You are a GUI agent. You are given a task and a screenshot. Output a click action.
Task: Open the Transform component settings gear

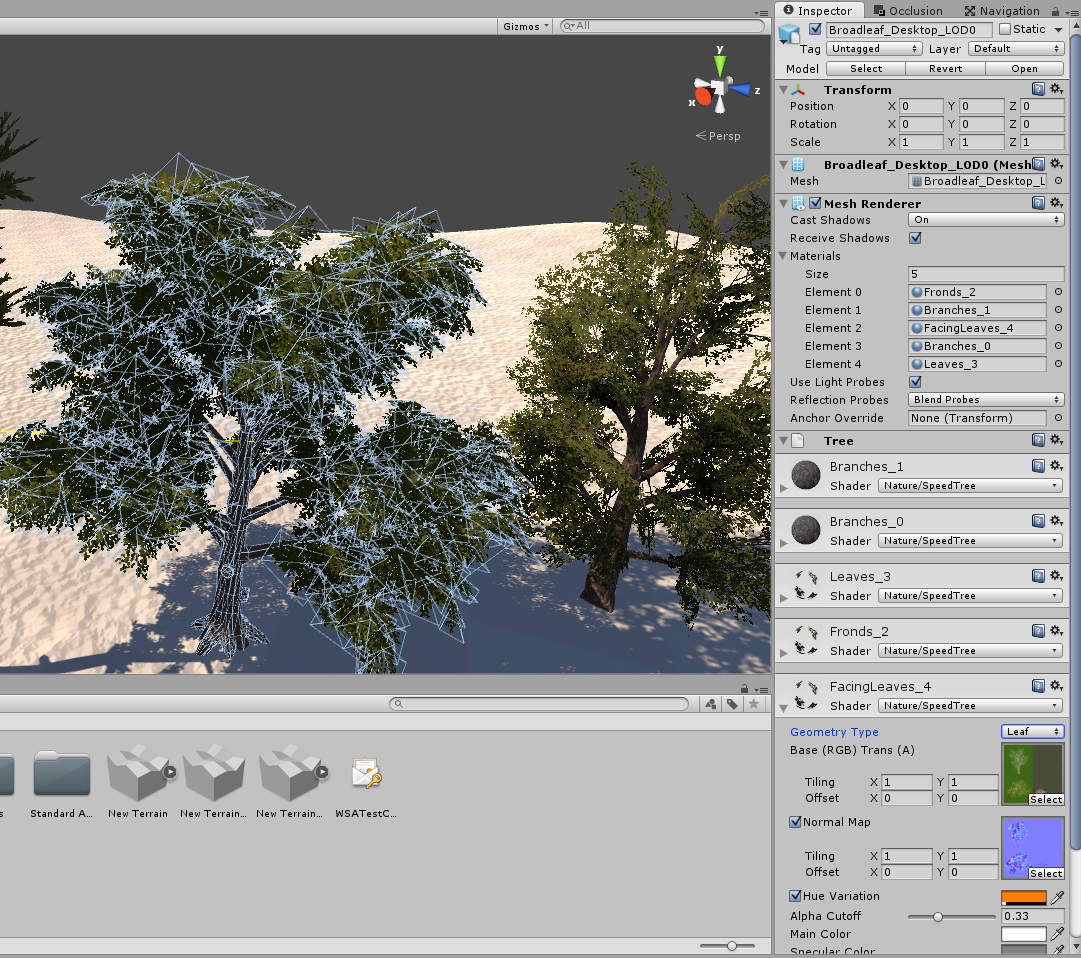(1057, 89)
